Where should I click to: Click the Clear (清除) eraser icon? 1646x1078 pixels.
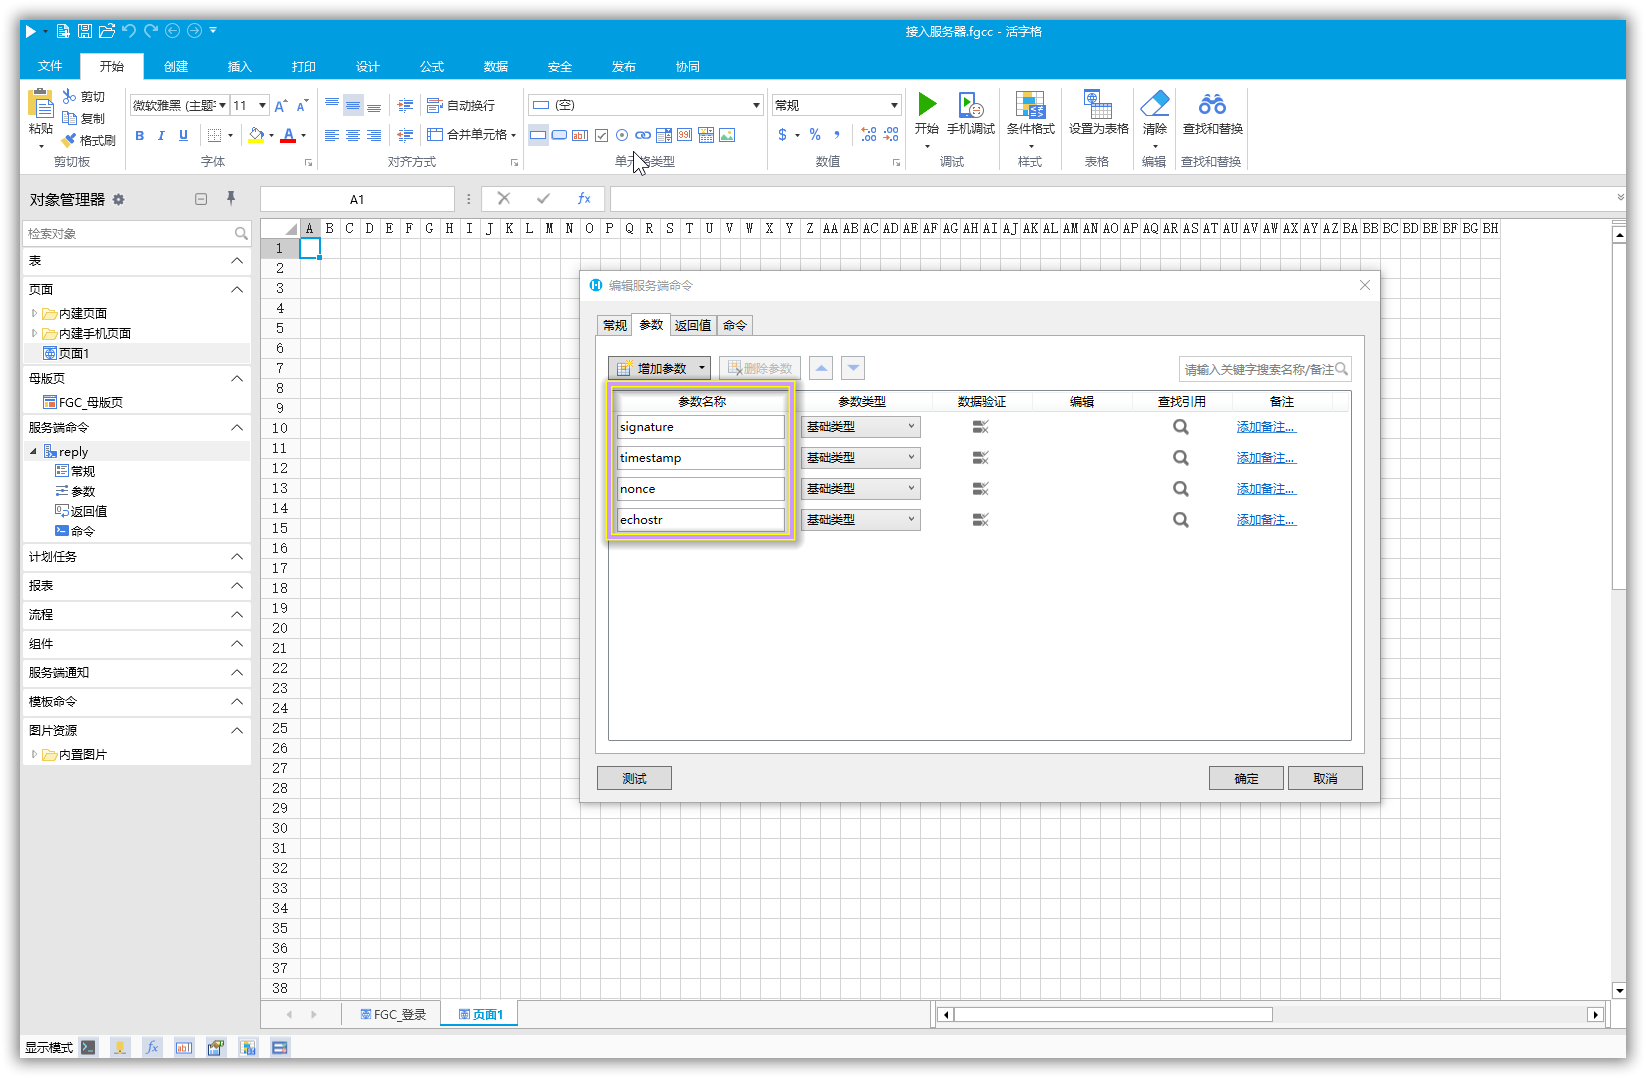[1155, 104]
